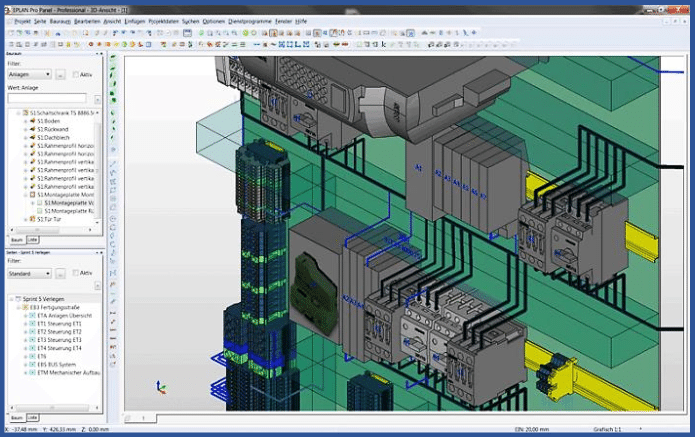Open the Einfügen menu
This screenshot has width=695, height=437.
tap(135, 21)
